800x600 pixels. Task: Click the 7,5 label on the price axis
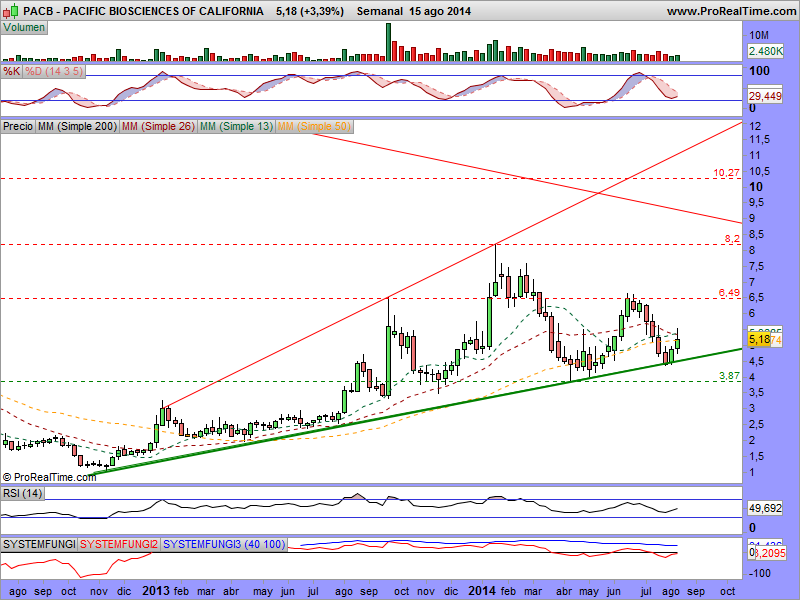point(757,266)
